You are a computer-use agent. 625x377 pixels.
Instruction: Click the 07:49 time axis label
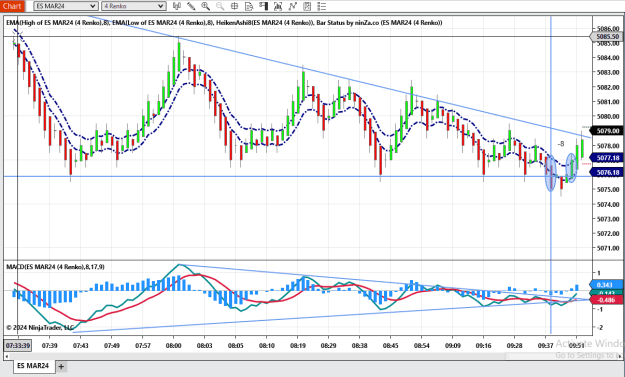click(x=112, y=346)
